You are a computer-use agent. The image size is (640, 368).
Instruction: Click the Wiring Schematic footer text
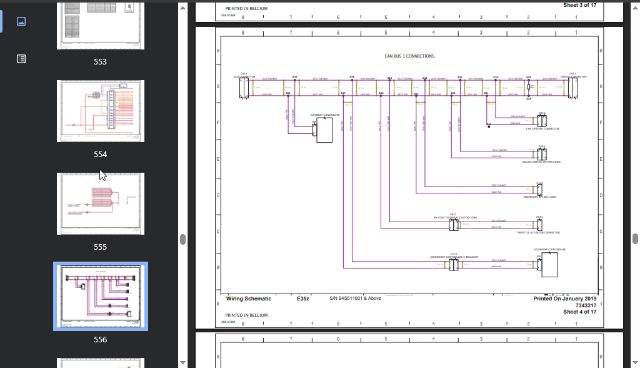click(248, 299)
